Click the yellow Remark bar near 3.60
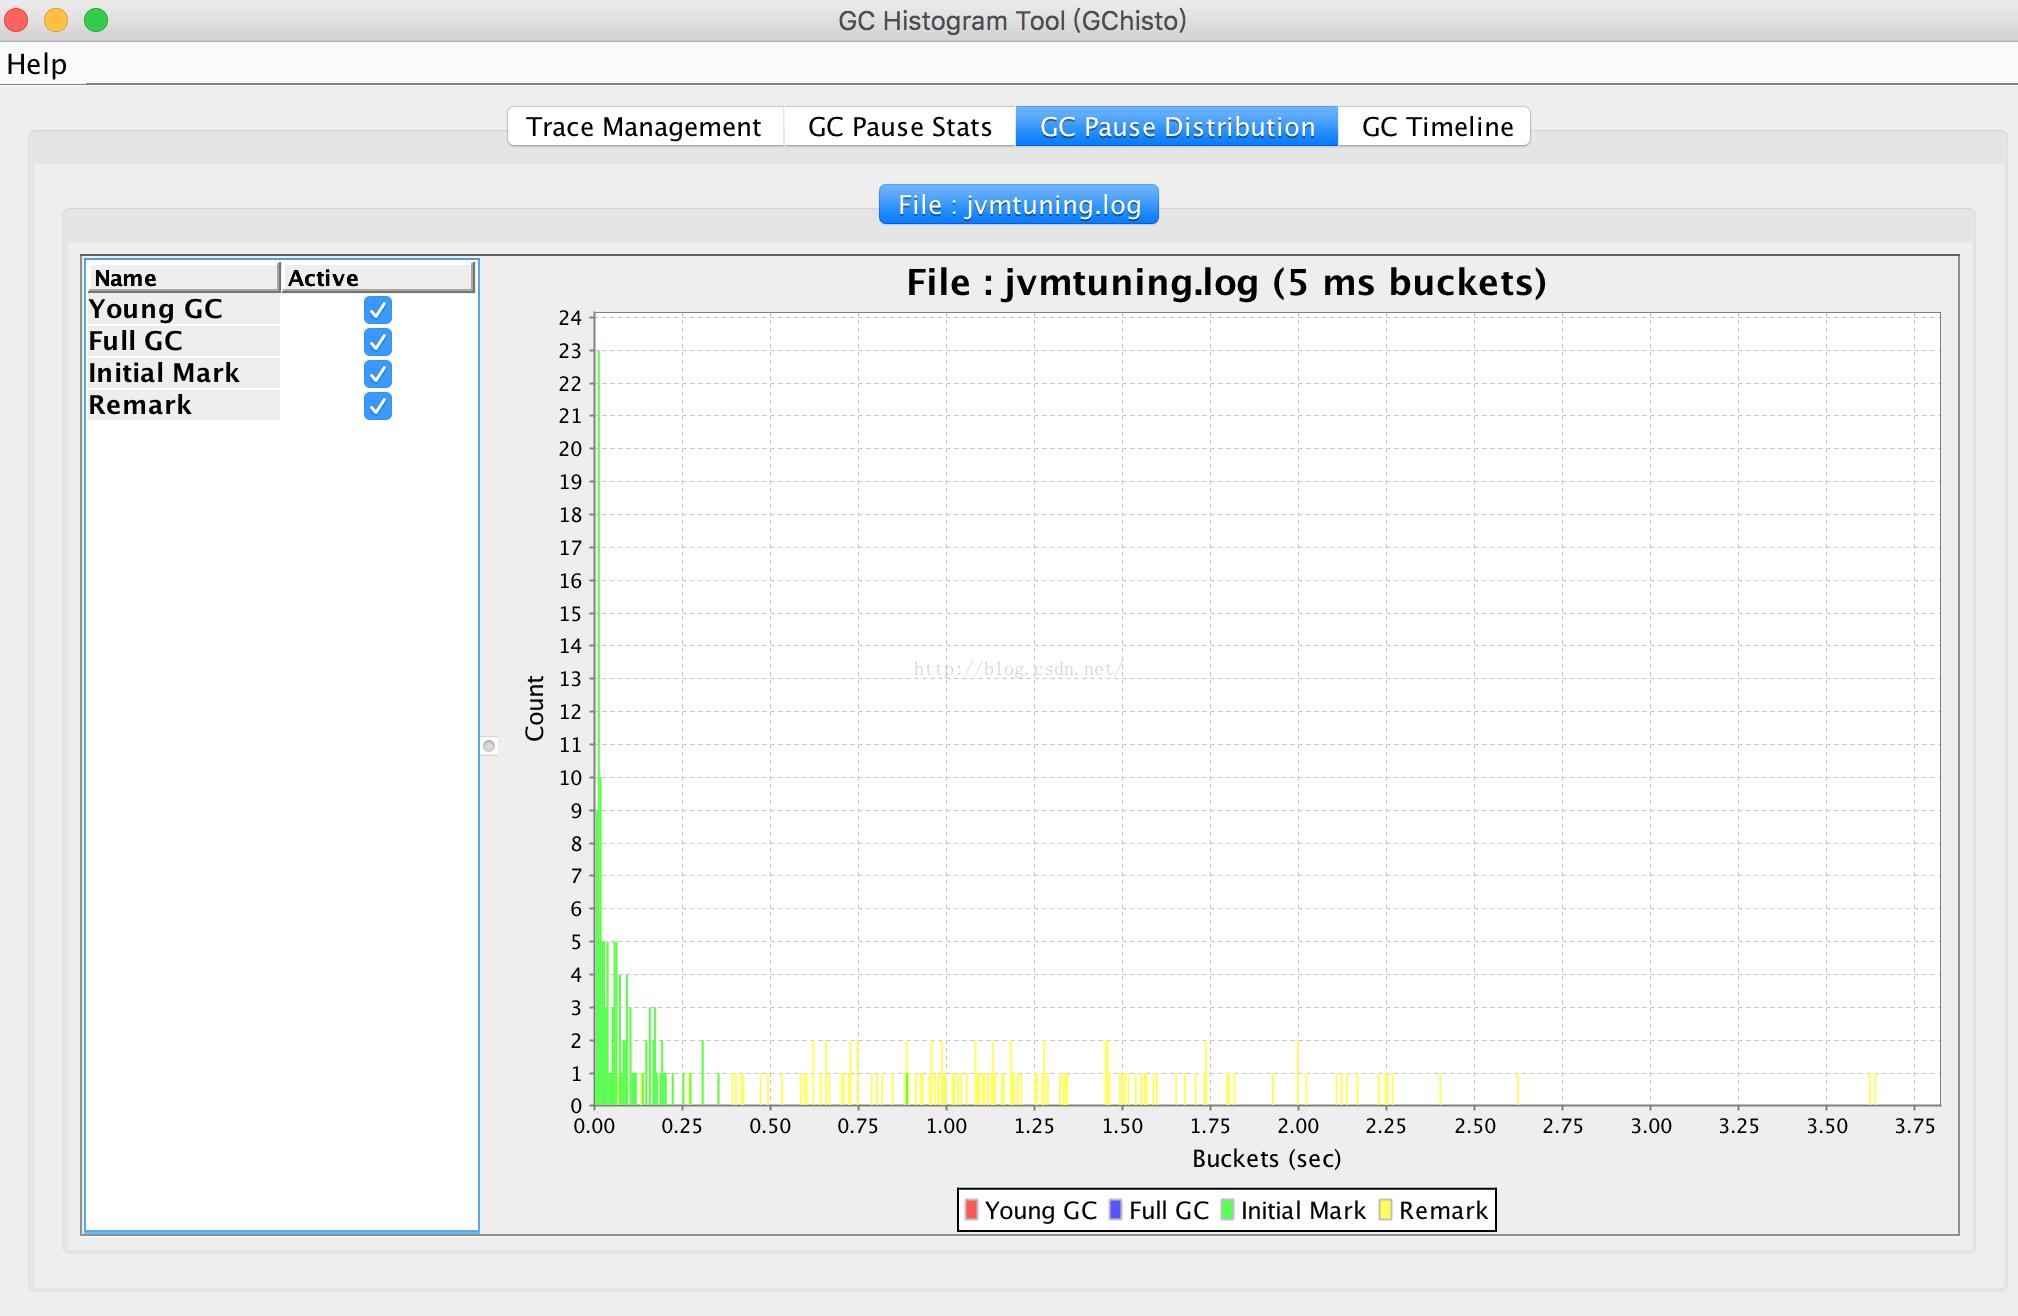 (1872, 1089)
